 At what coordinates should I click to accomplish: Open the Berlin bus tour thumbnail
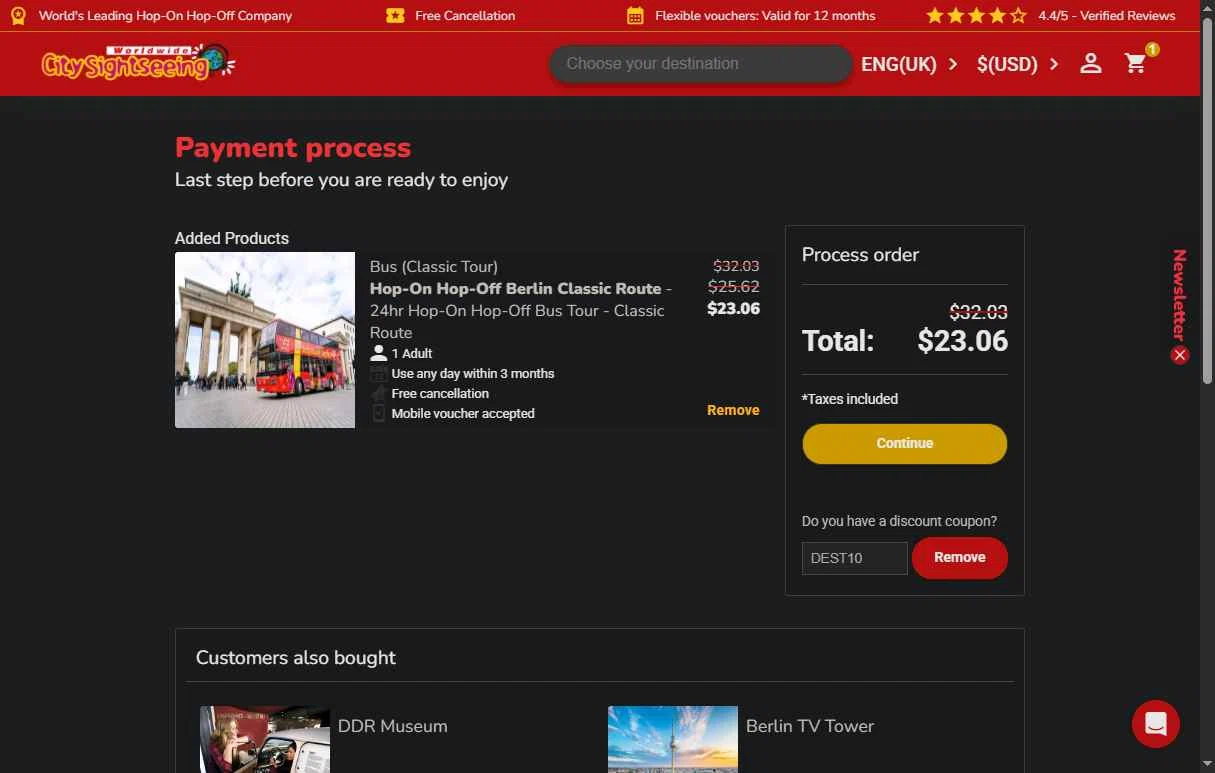[x=265, y=340]
